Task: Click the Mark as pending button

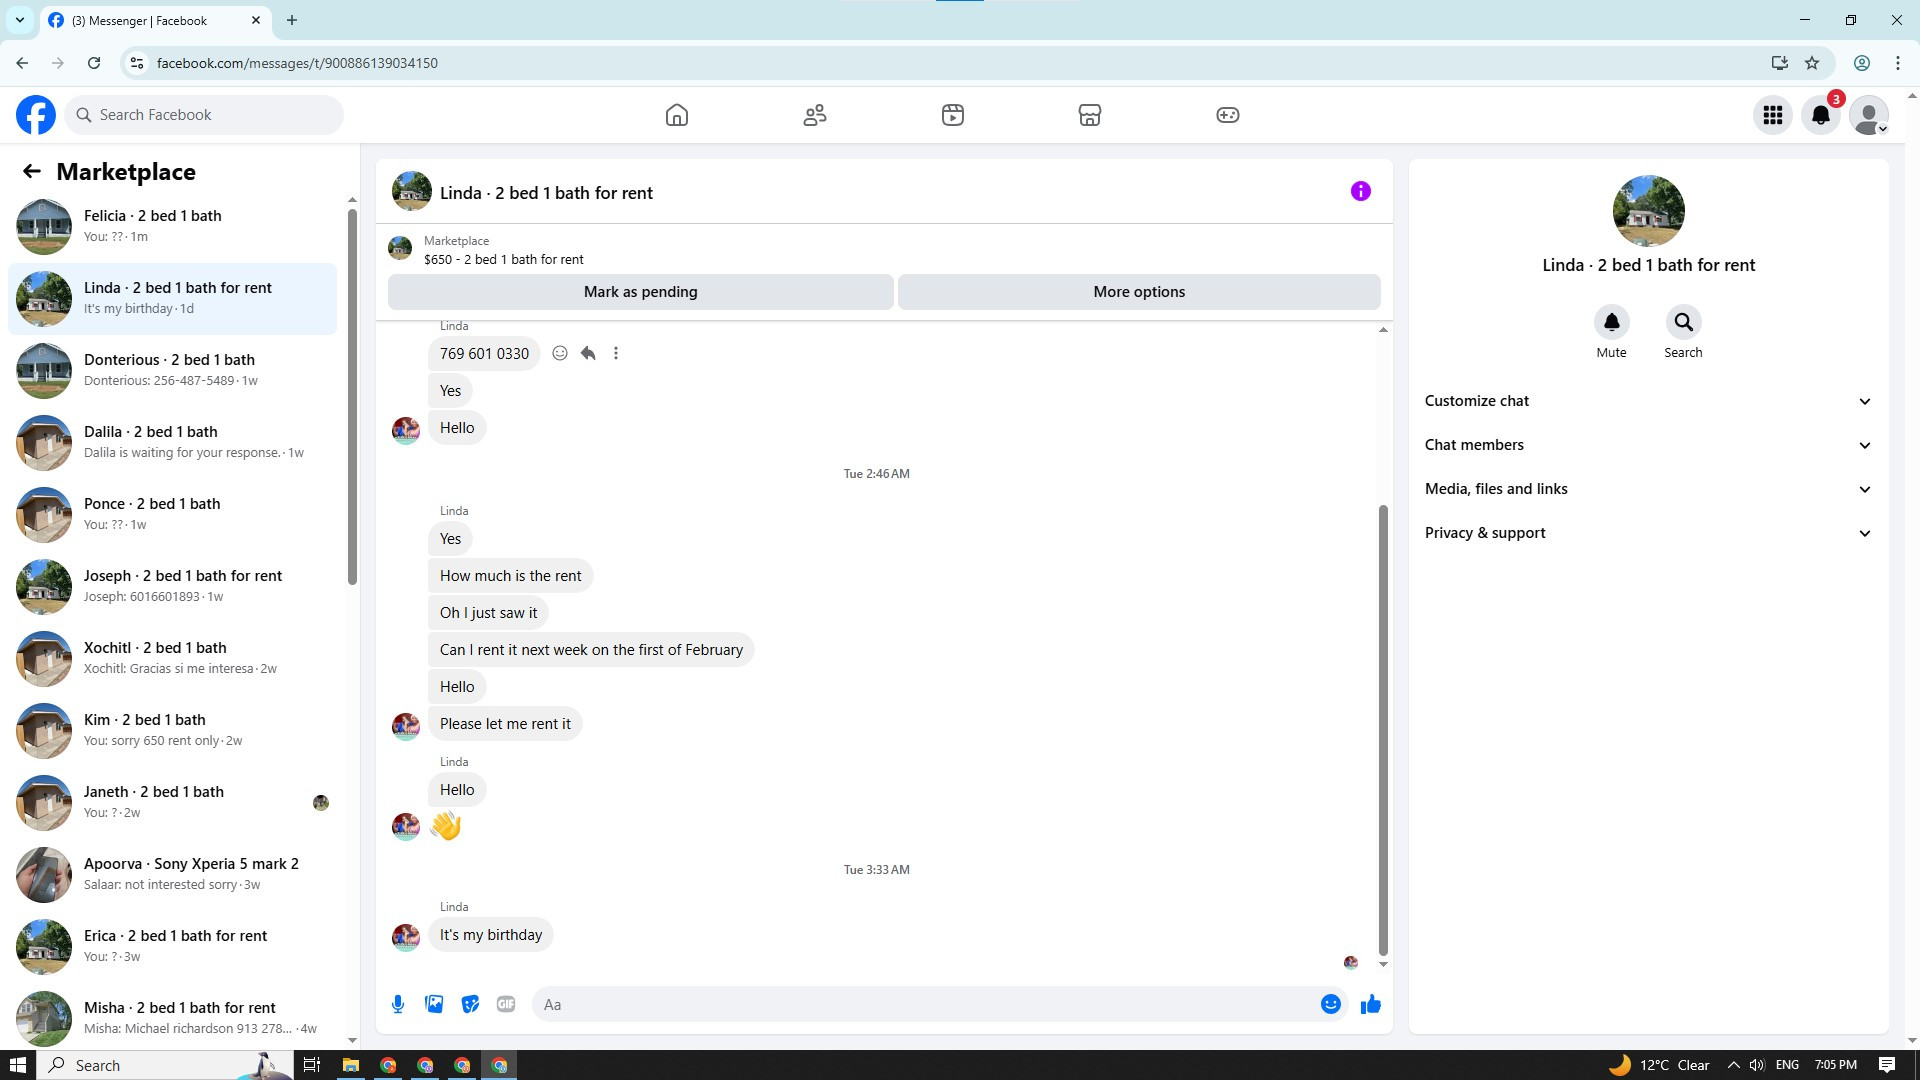Action: [640, 292]
